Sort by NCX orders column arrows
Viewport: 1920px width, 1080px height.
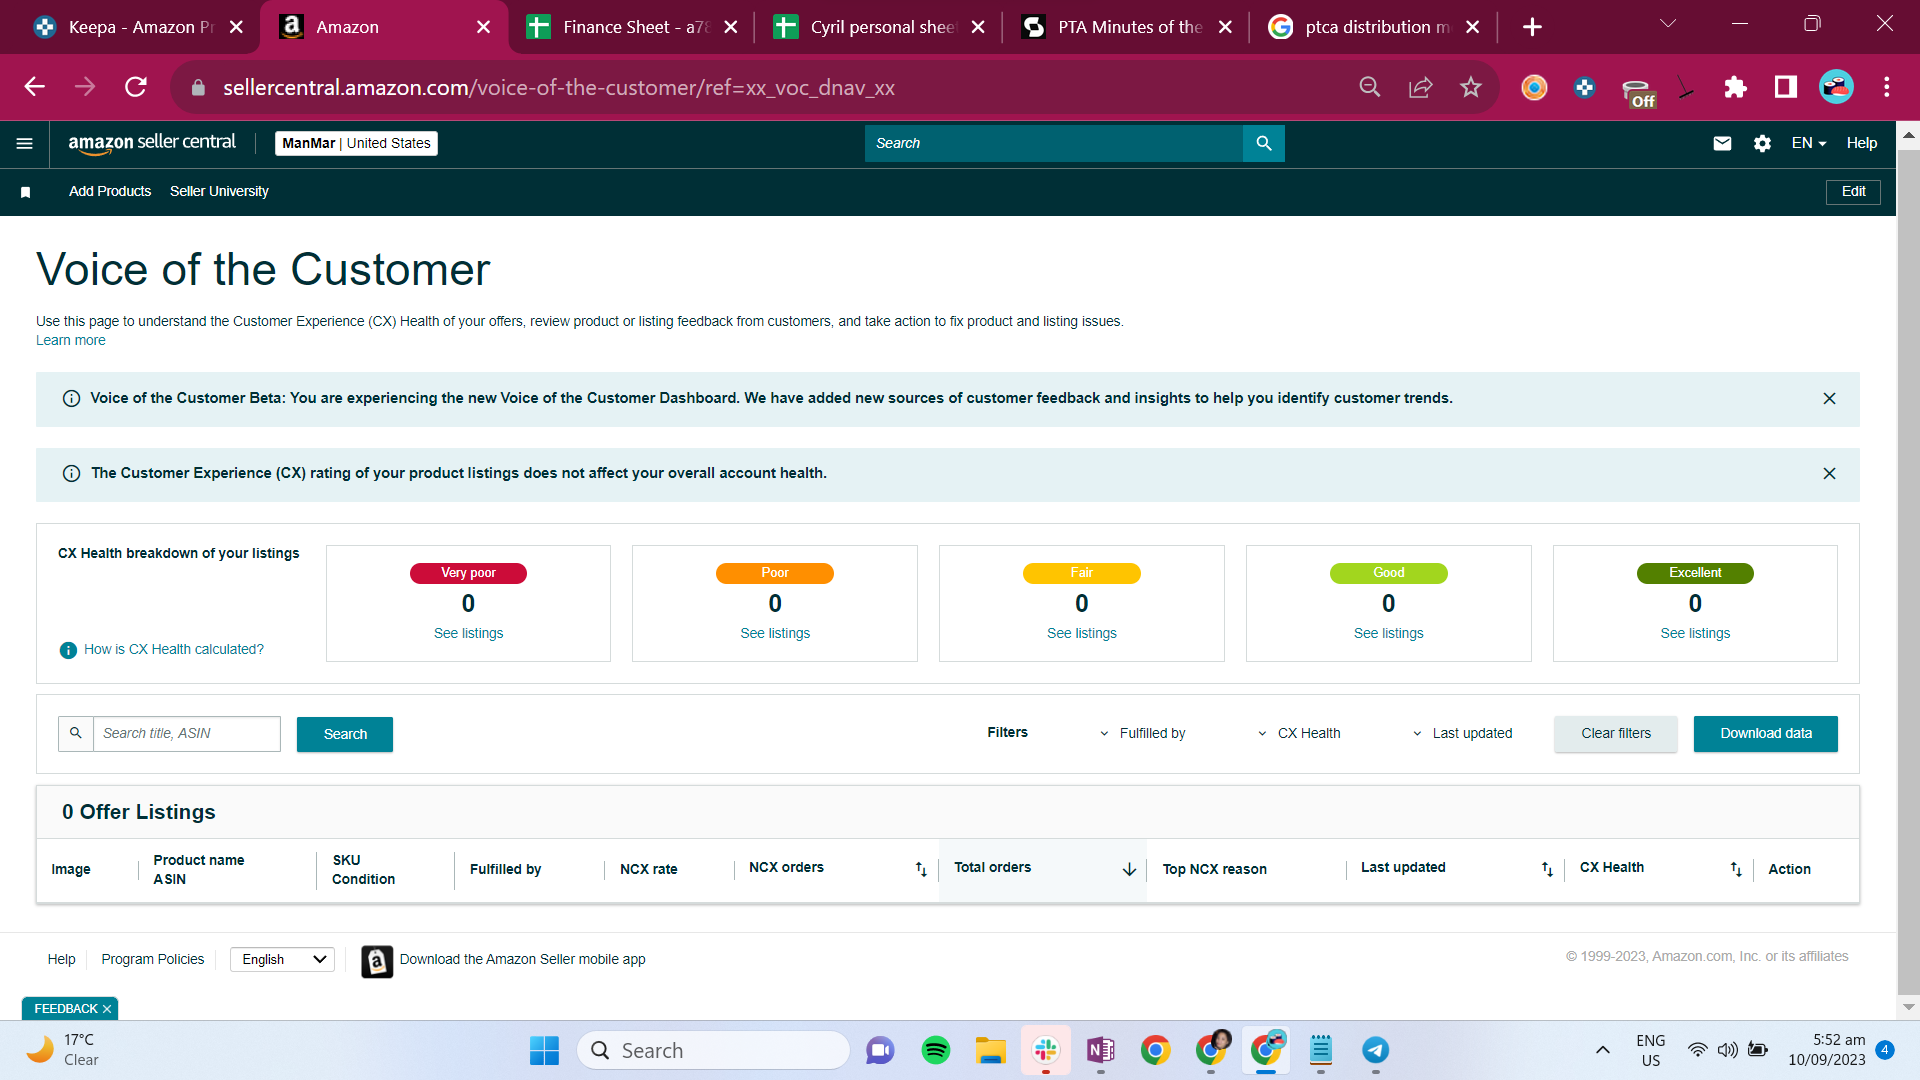click(x=921, y=869)
